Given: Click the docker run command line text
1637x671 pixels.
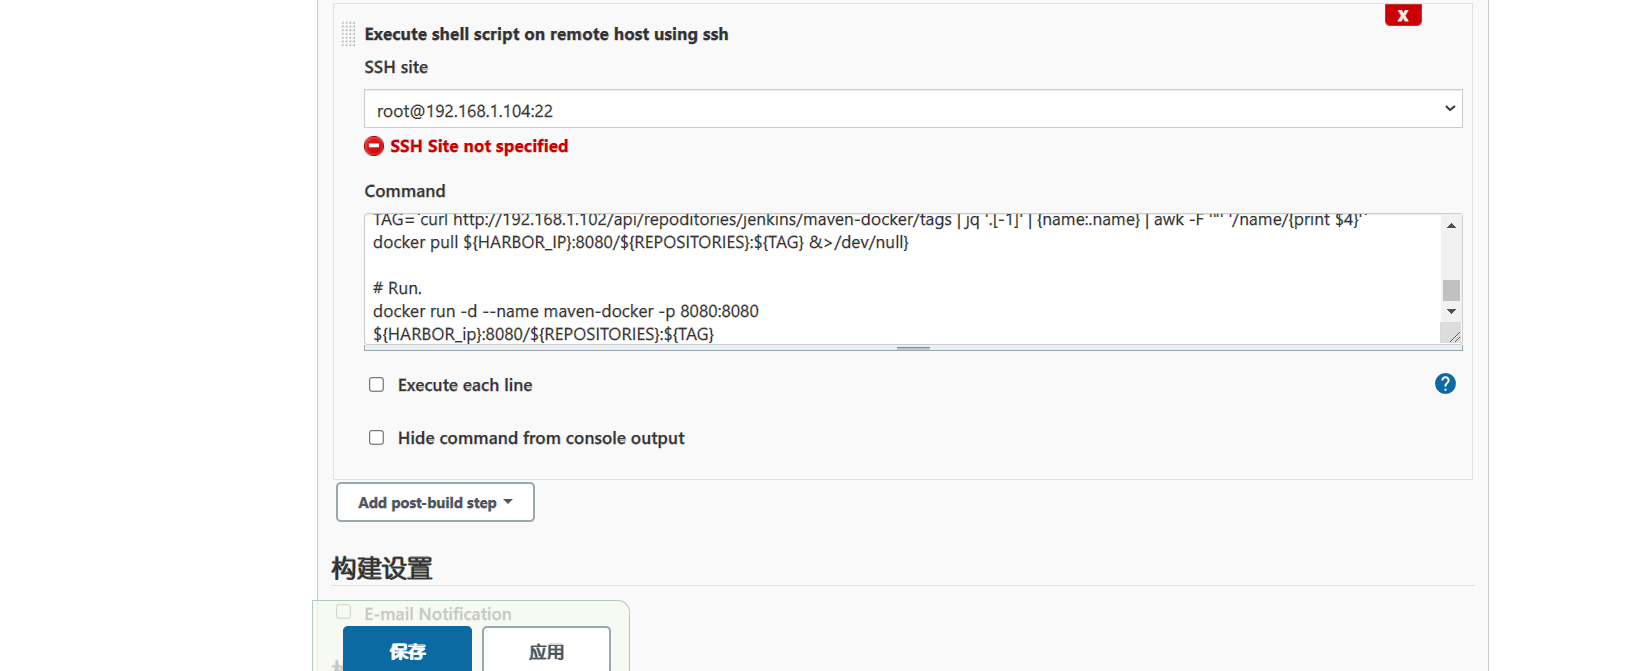Looking at the screenshot, I should (x=566, y=311).
